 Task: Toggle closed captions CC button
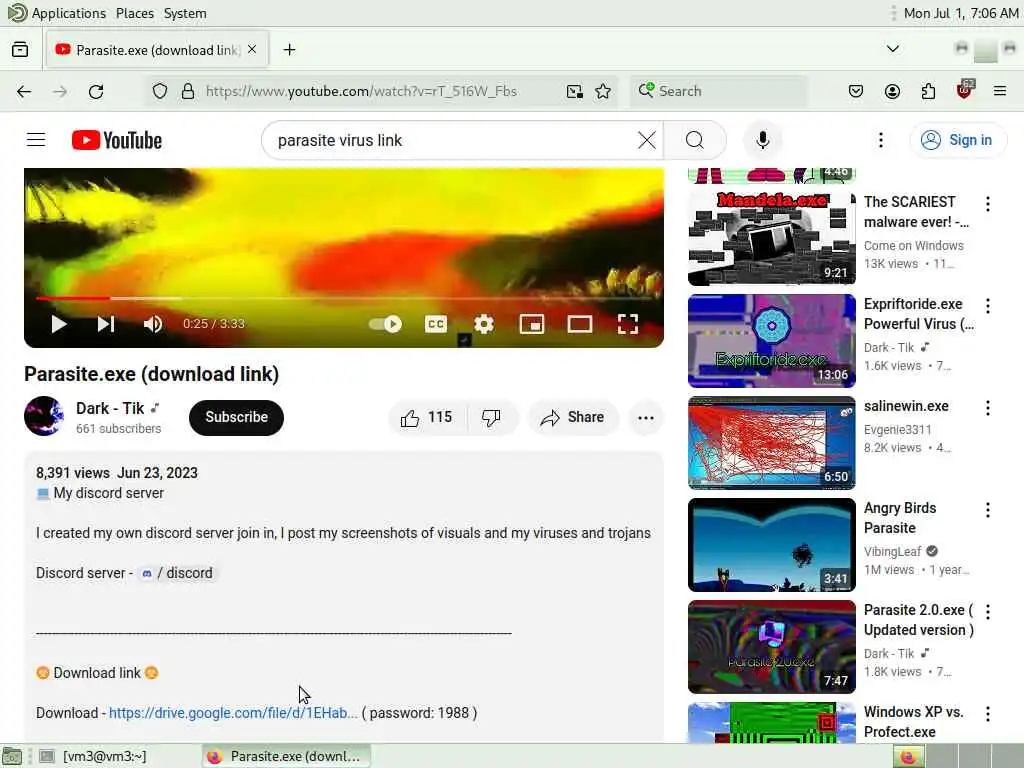click(436, 324)
